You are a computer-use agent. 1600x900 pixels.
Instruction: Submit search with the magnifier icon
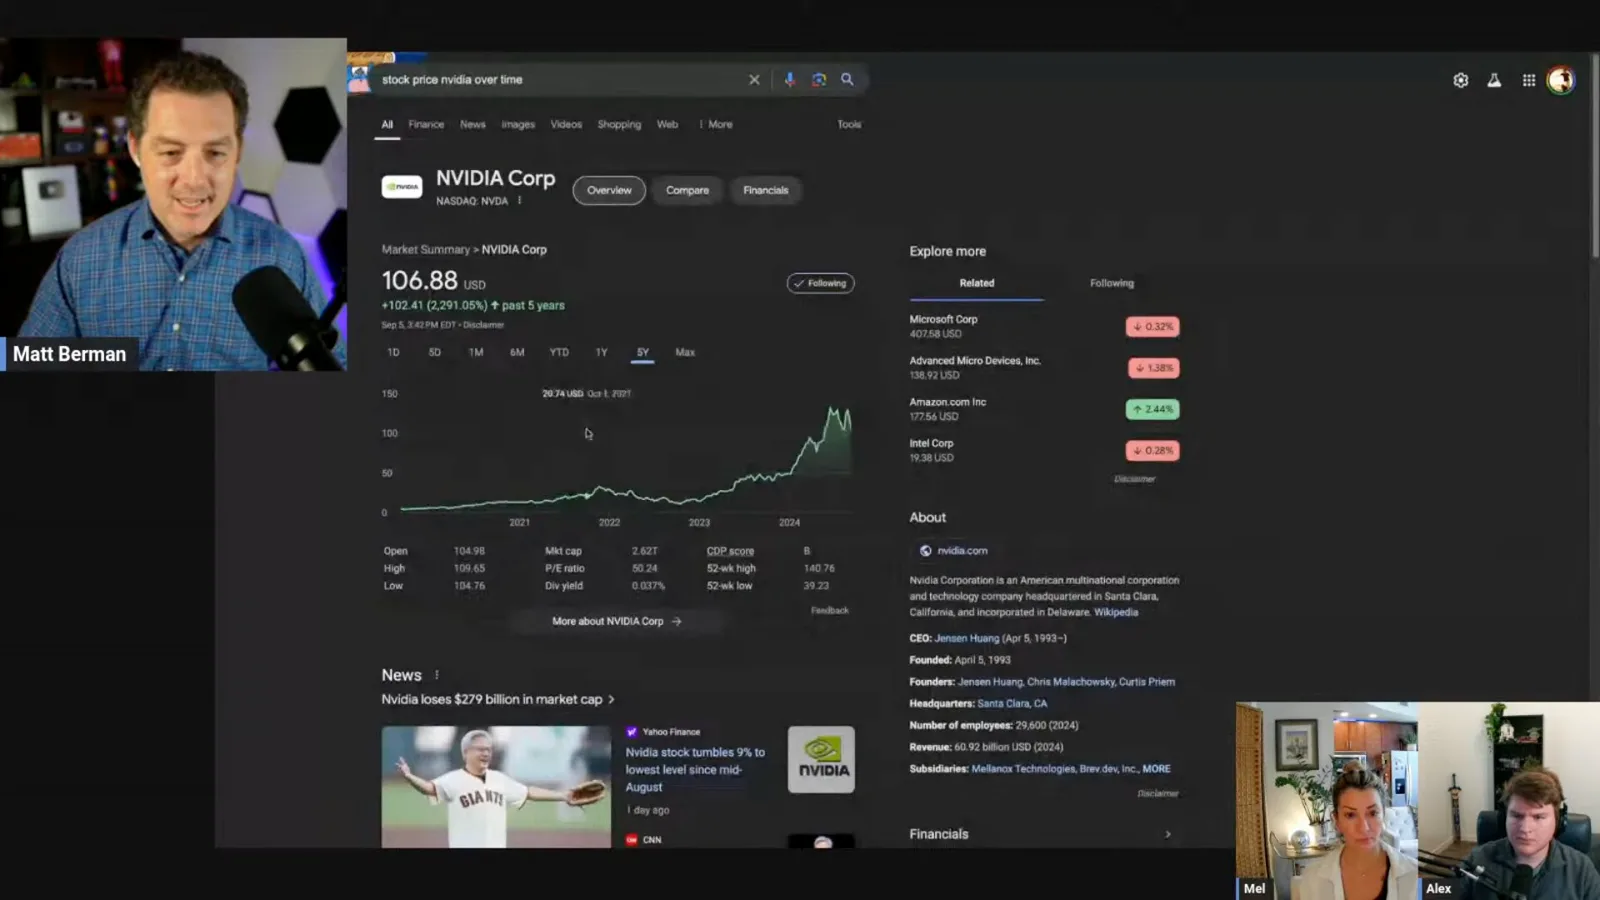(847, 80)
